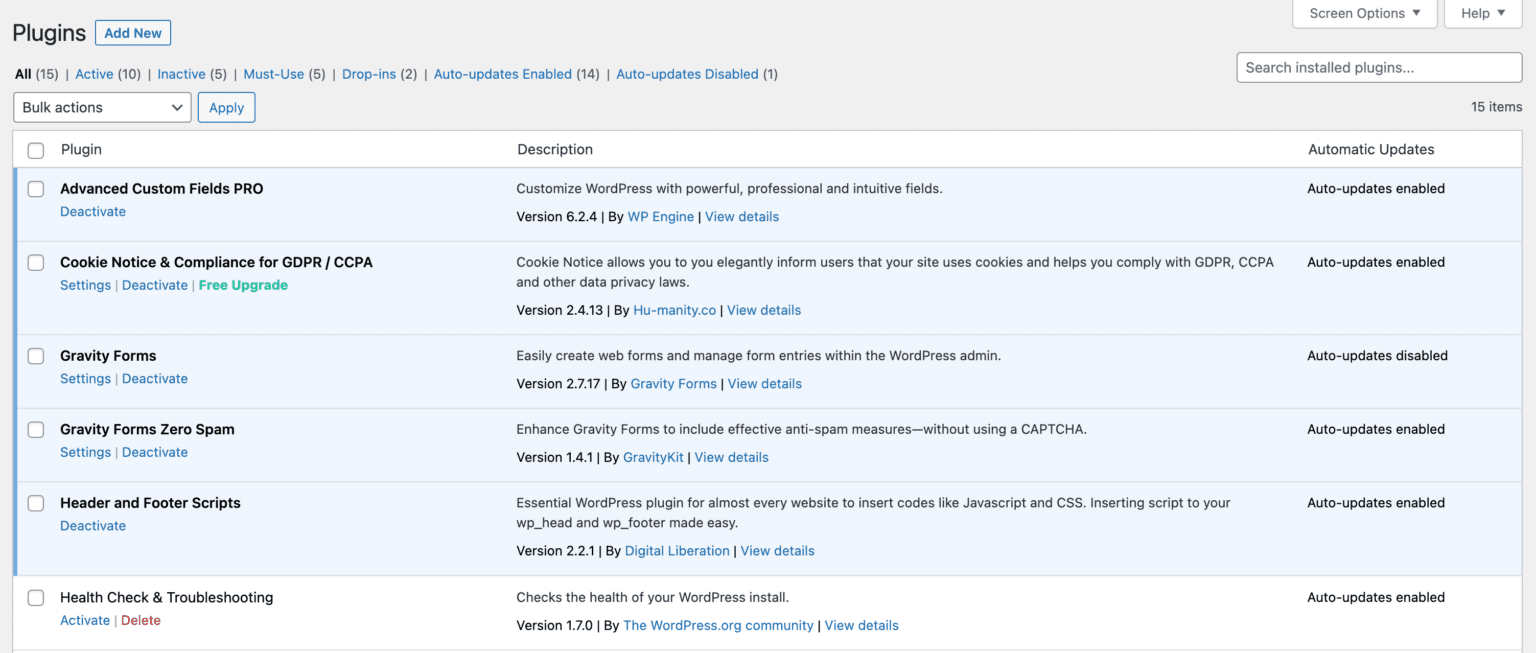View details for Advanced Custom Fields PRO
This screenshot has height=653, width=1536.
coord(742,217)
